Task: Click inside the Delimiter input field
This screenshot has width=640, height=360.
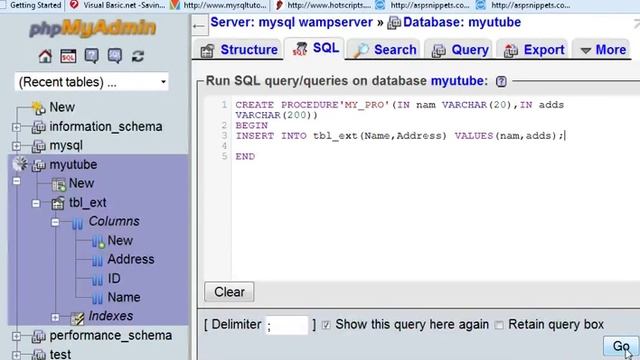Action: [x=287, y=325]
